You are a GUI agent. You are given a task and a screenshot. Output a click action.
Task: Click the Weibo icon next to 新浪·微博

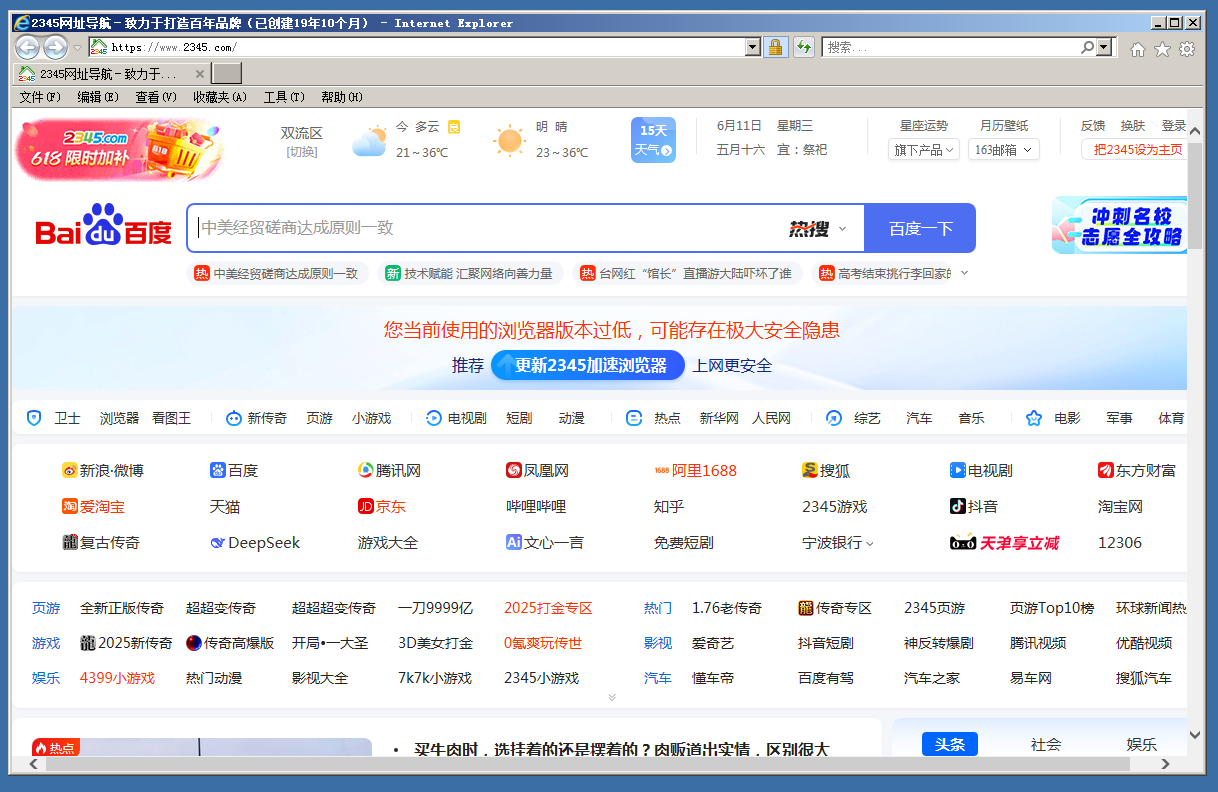pyautogui.click(x=70, y=470)
